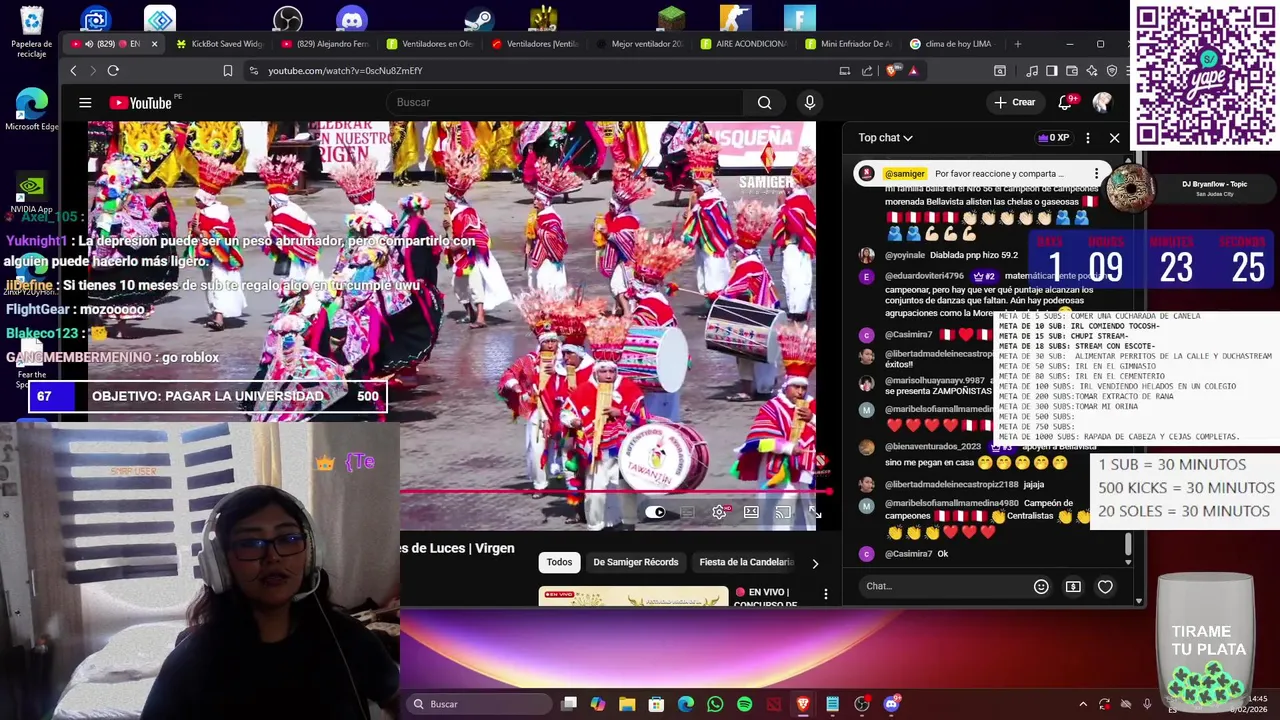Switch to Mejor ventilador tab
Screen dimensions: 1280x720
click(x=640, y=44)
